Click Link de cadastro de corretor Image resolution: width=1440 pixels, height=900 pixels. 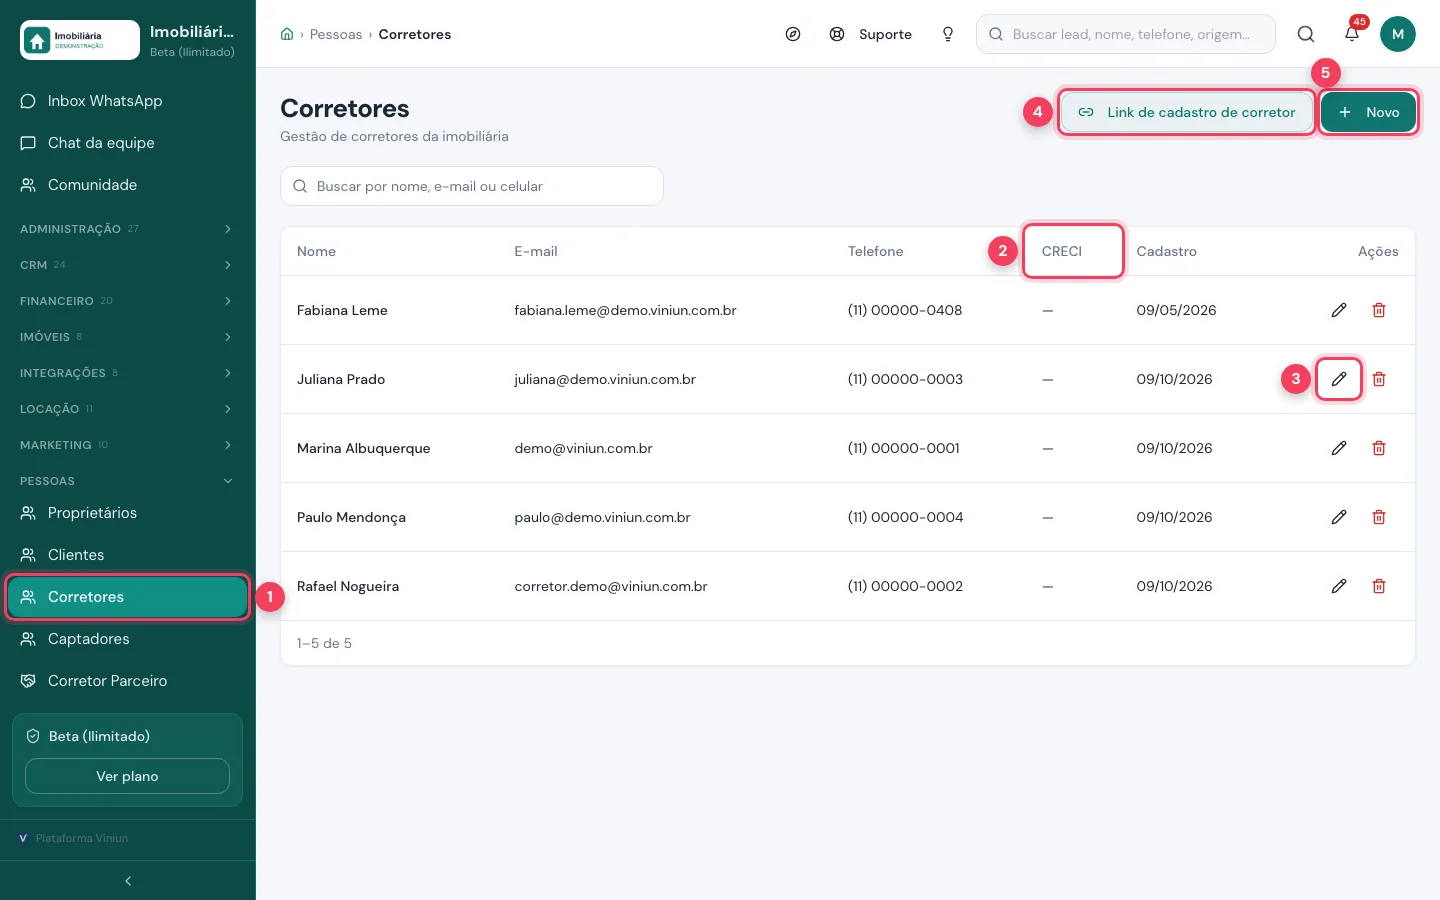1186,112
